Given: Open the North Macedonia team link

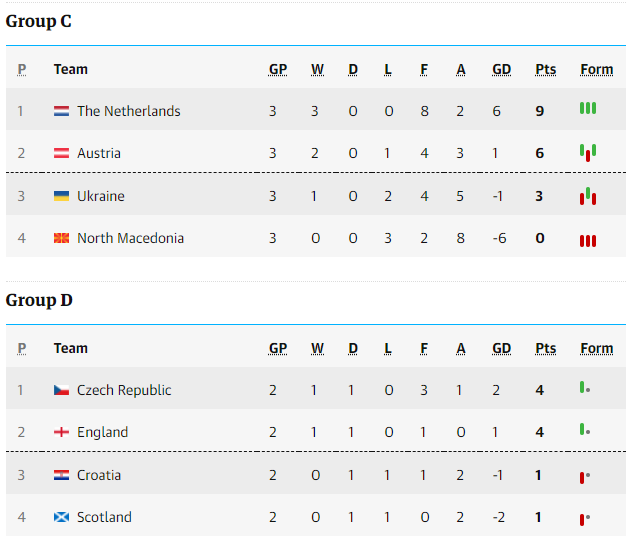Looking at the screenshot, I should coord(131,238).
